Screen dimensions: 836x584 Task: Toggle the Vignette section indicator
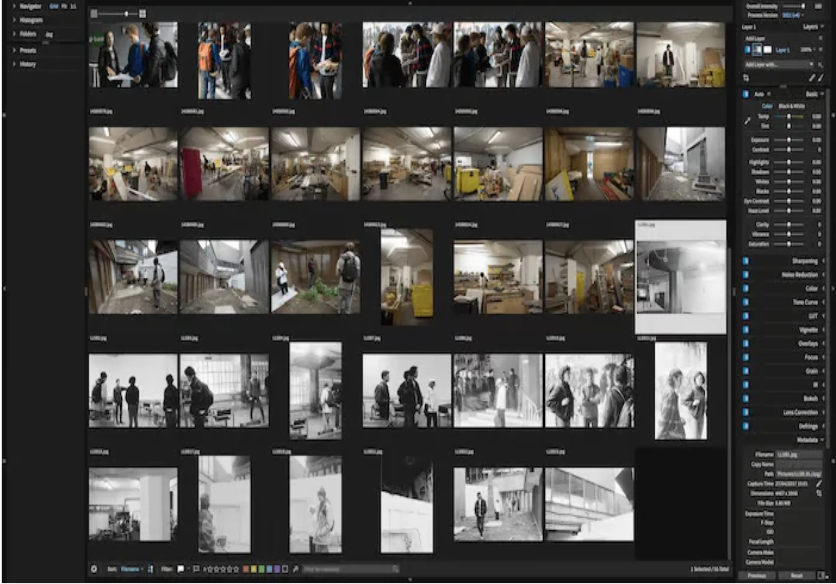tap(745, 330)
